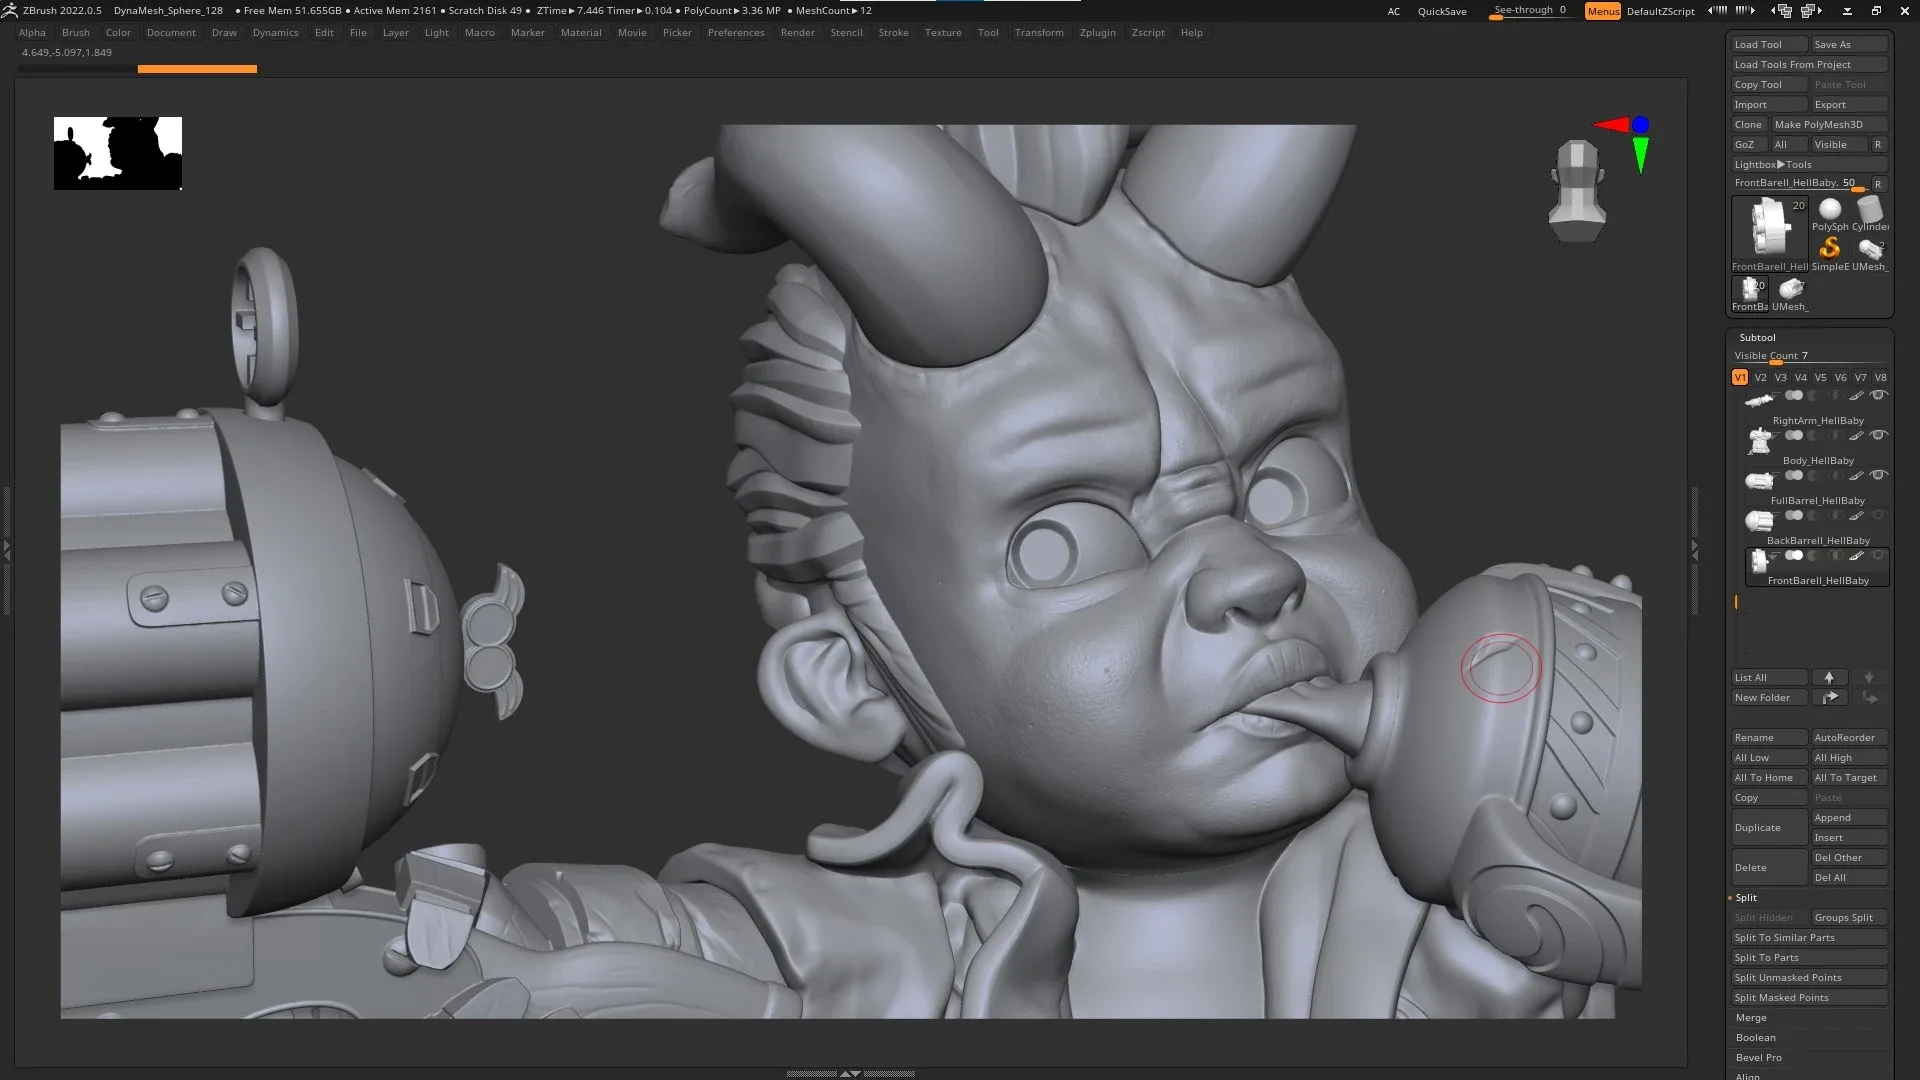Hide the Body_HellBaby subtool
Viewport: 1920px width, 1080px height.
click(1878, 434)
